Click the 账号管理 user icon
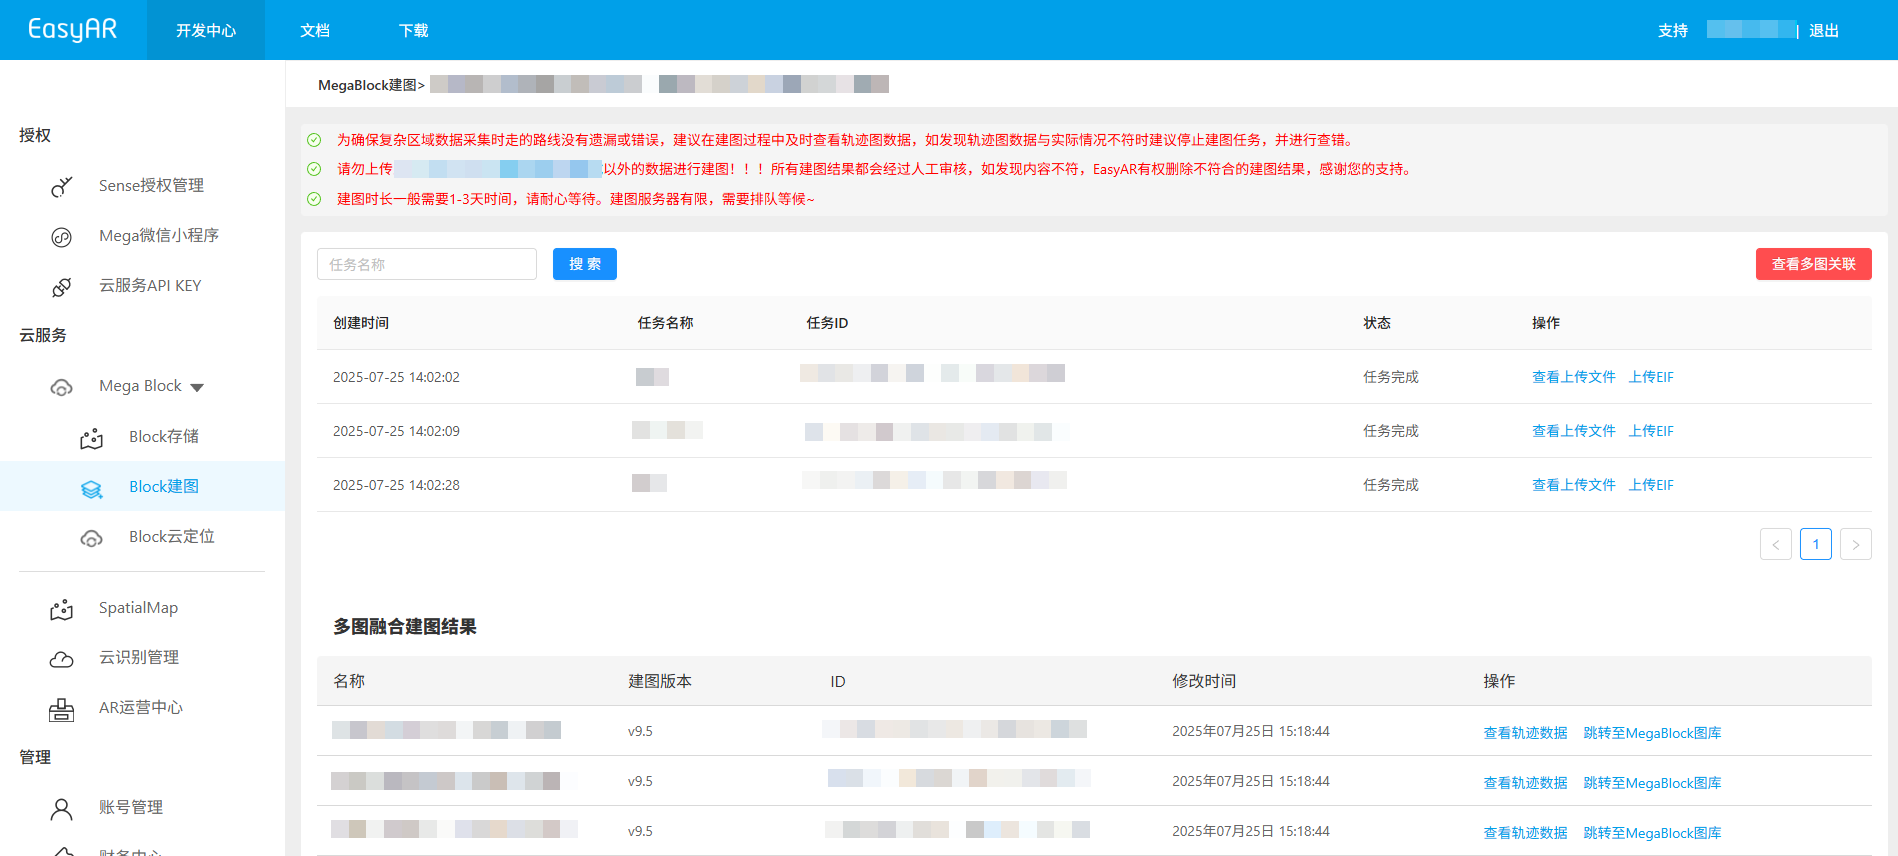The height and width of the screenshot is (856, 1898). tap(62, 808)
